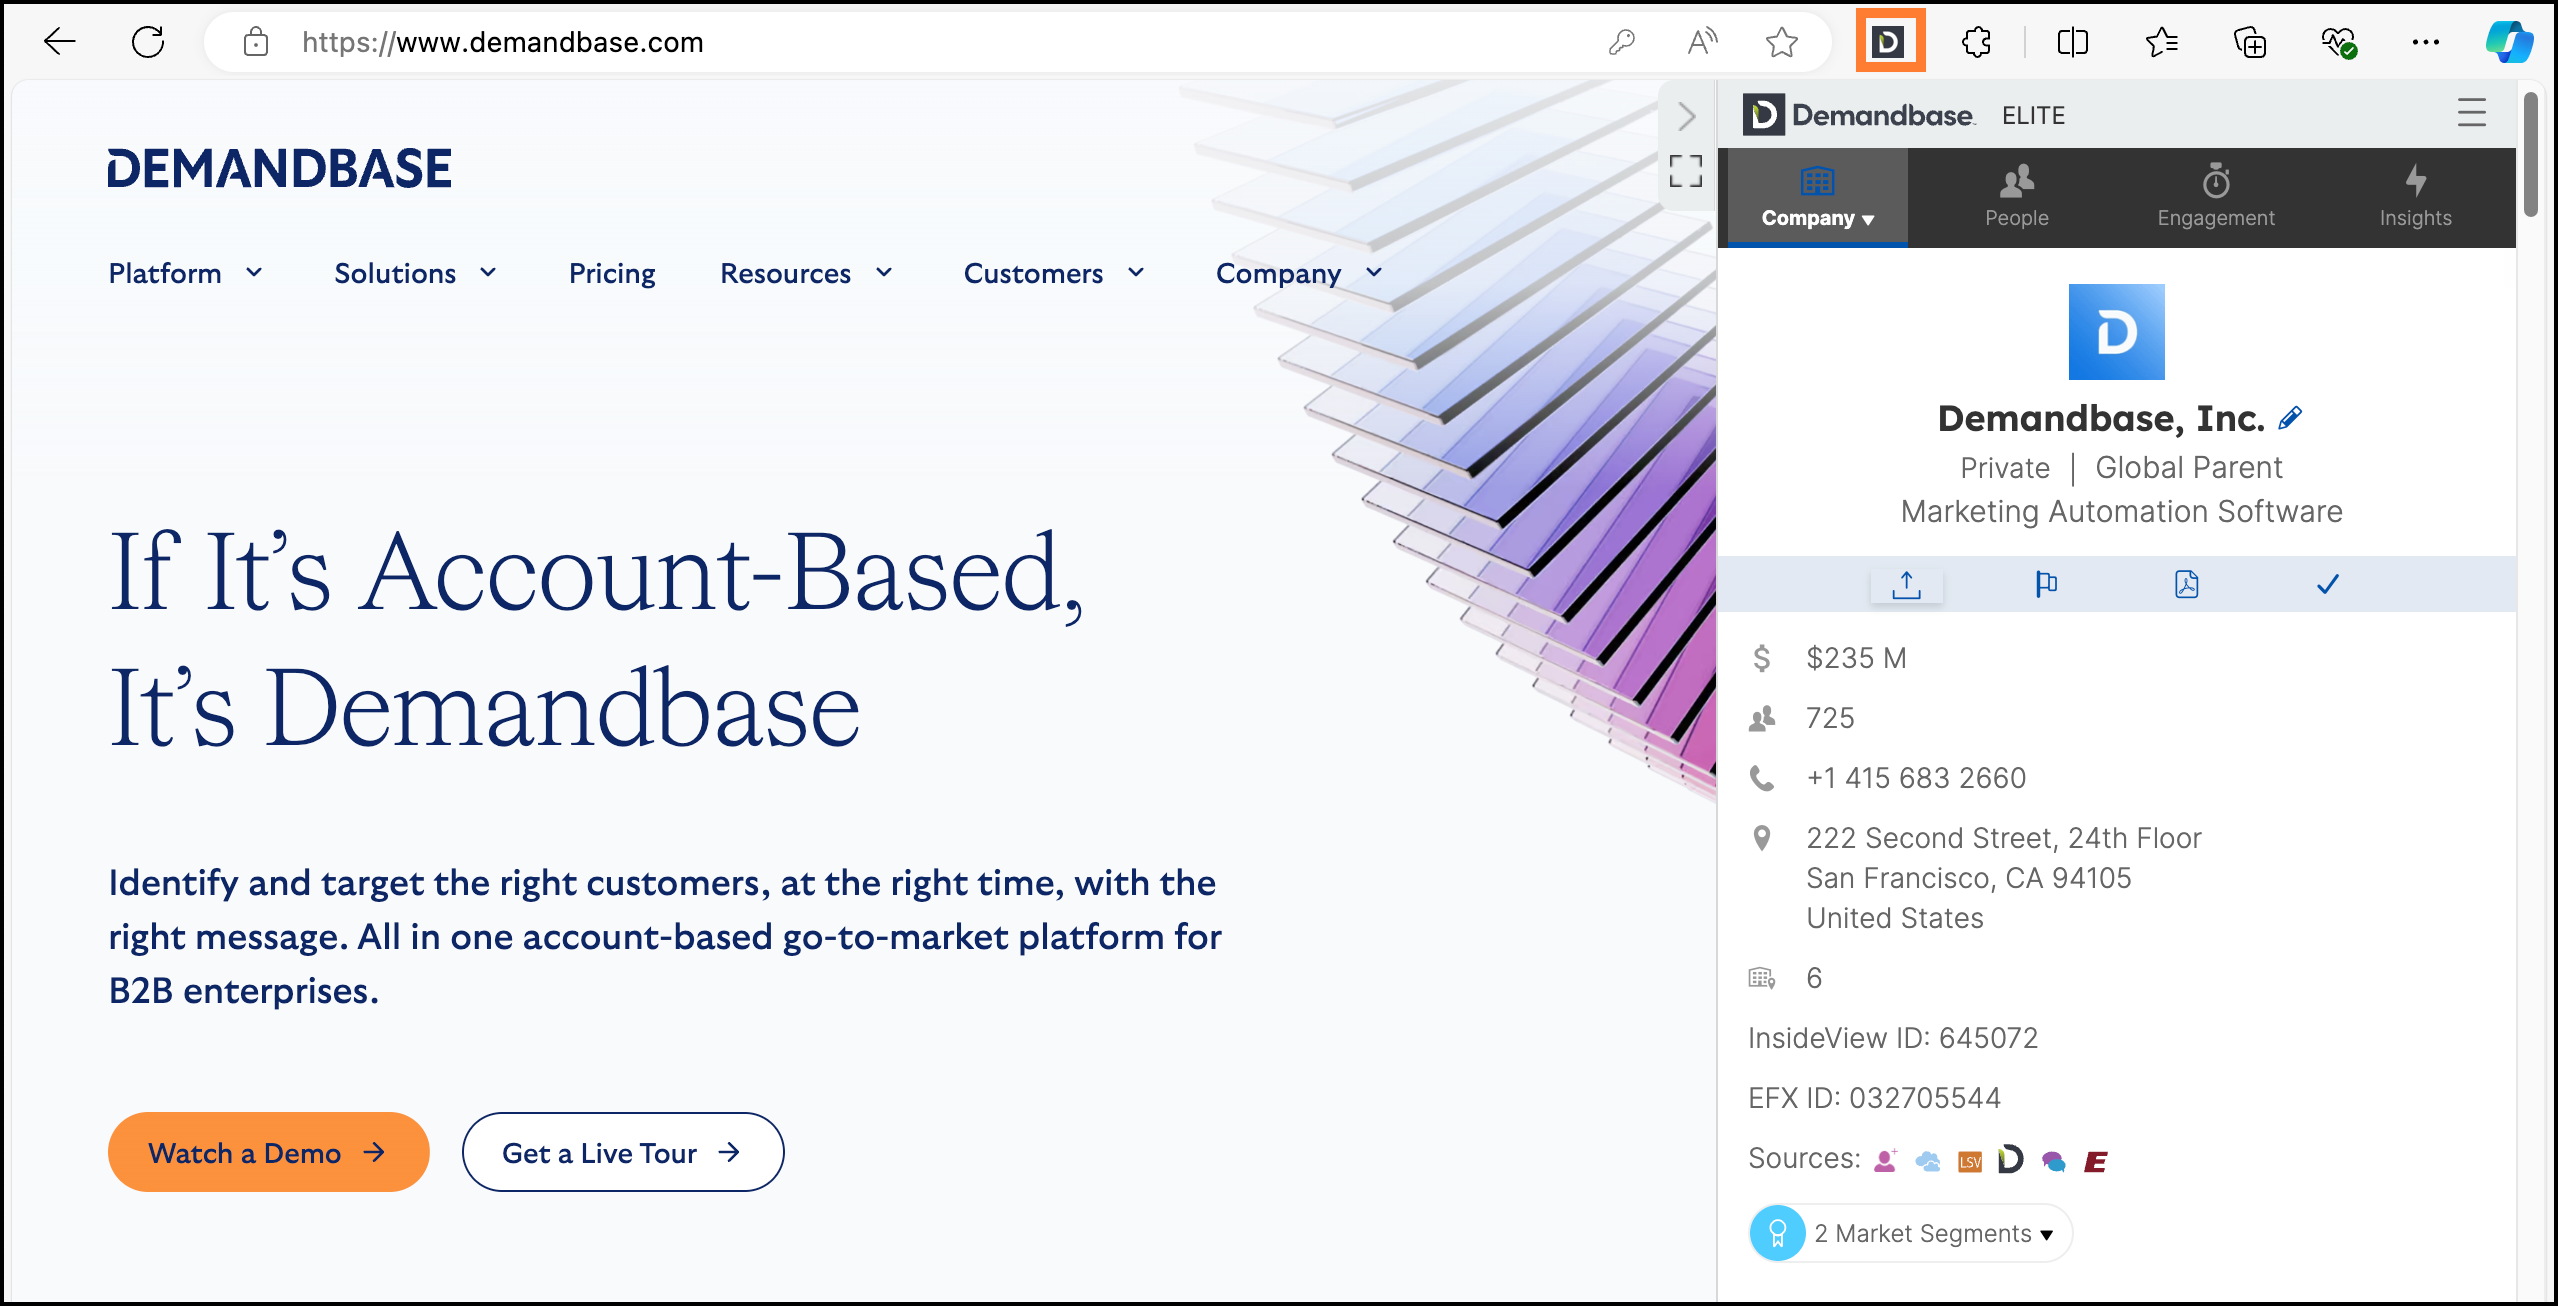Expand the Platform menu on the website
The image size is (2558, 1306).
186,273
